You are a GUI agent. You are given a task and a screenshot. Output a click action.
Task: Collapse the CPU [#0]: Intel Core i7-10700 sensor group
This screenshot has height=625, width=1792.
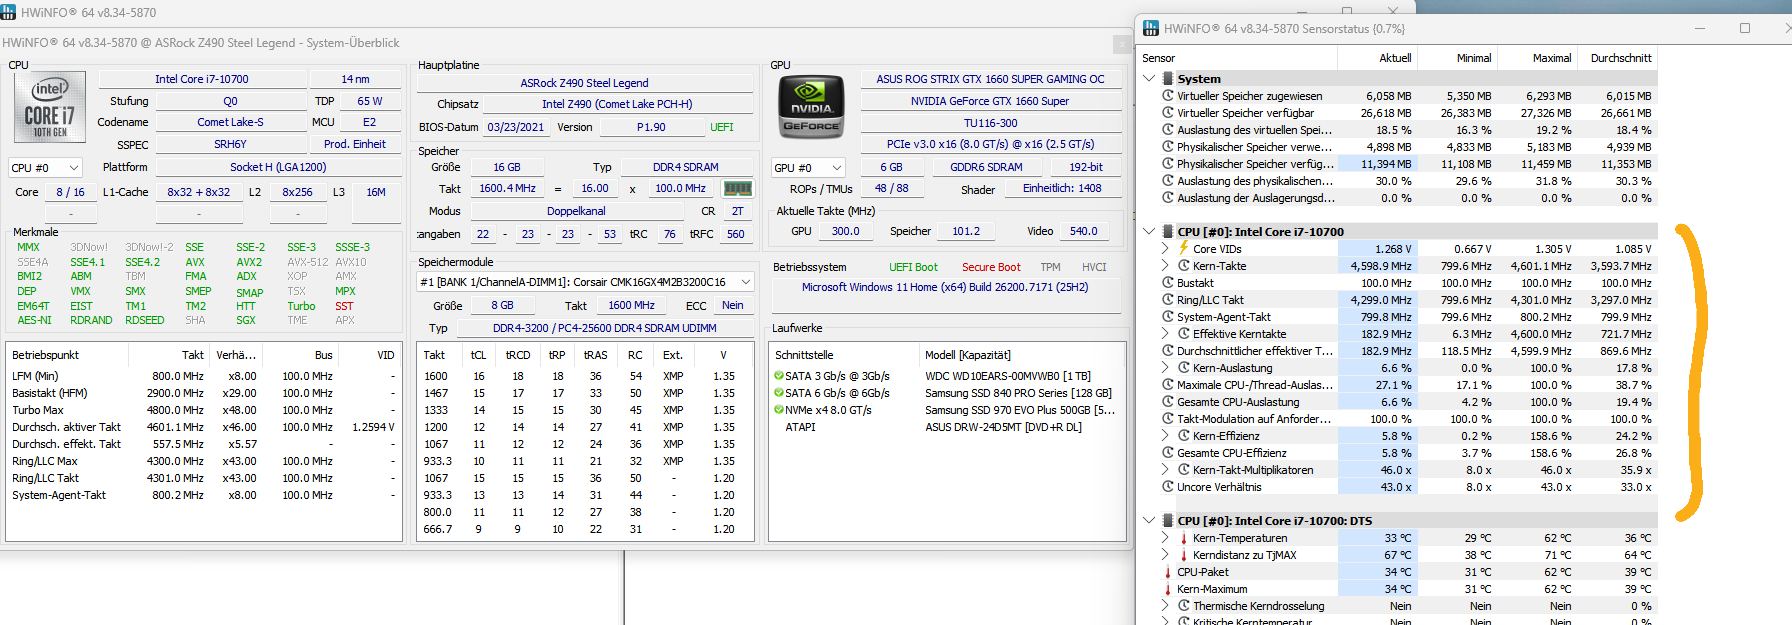(1149, 231)
